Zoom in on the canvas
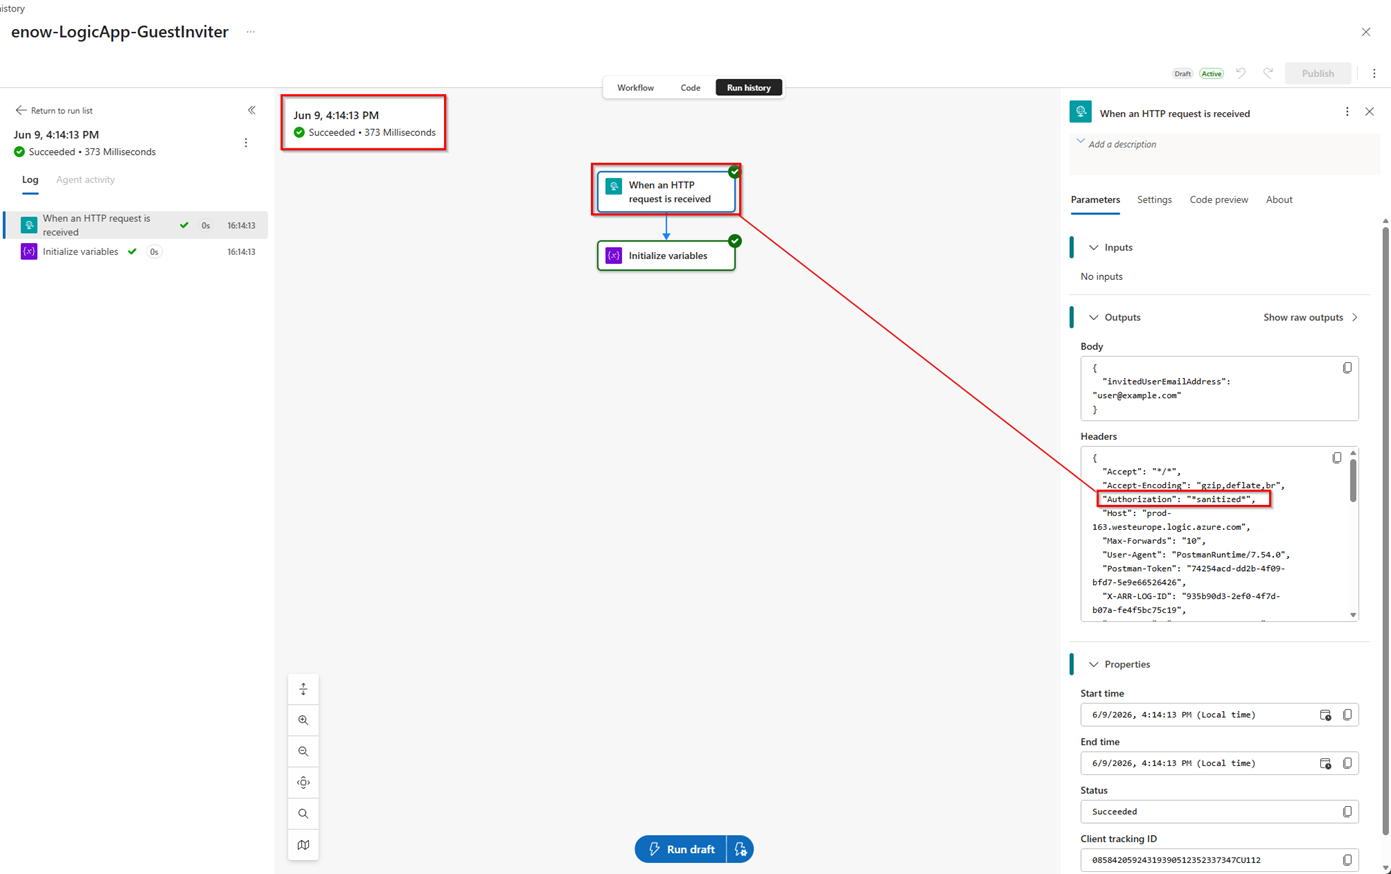The image size is (1391, 874). pos(303,720)
